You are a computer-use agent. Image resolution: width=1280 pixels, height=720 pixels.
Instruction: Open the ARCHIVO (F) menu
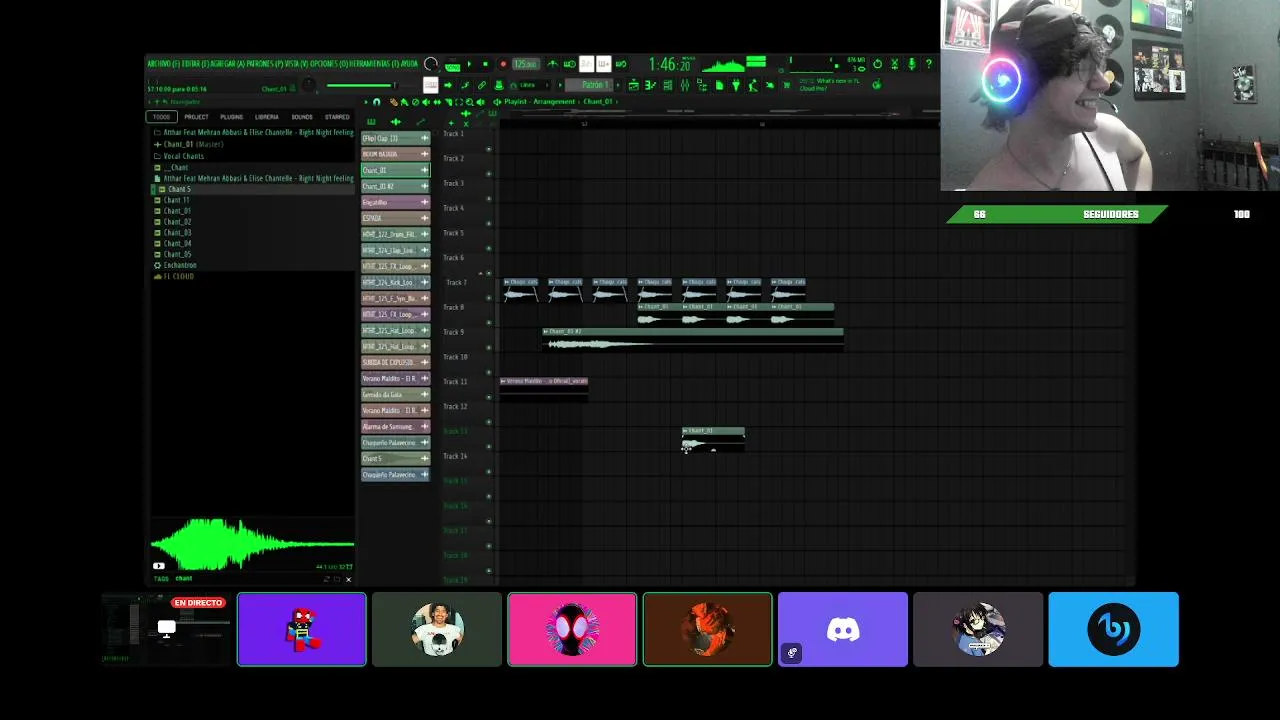pos(165,64)
